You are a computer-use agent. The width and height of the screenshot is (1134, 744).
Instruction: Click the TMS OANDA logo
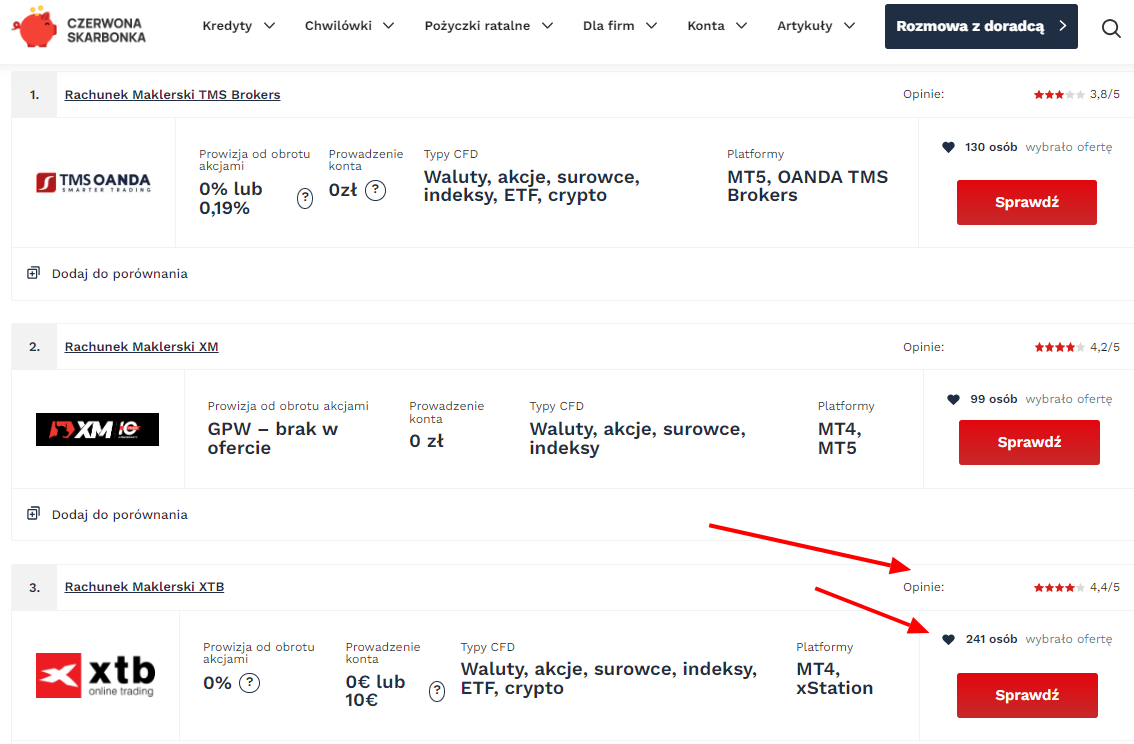(x=93, y=182)
